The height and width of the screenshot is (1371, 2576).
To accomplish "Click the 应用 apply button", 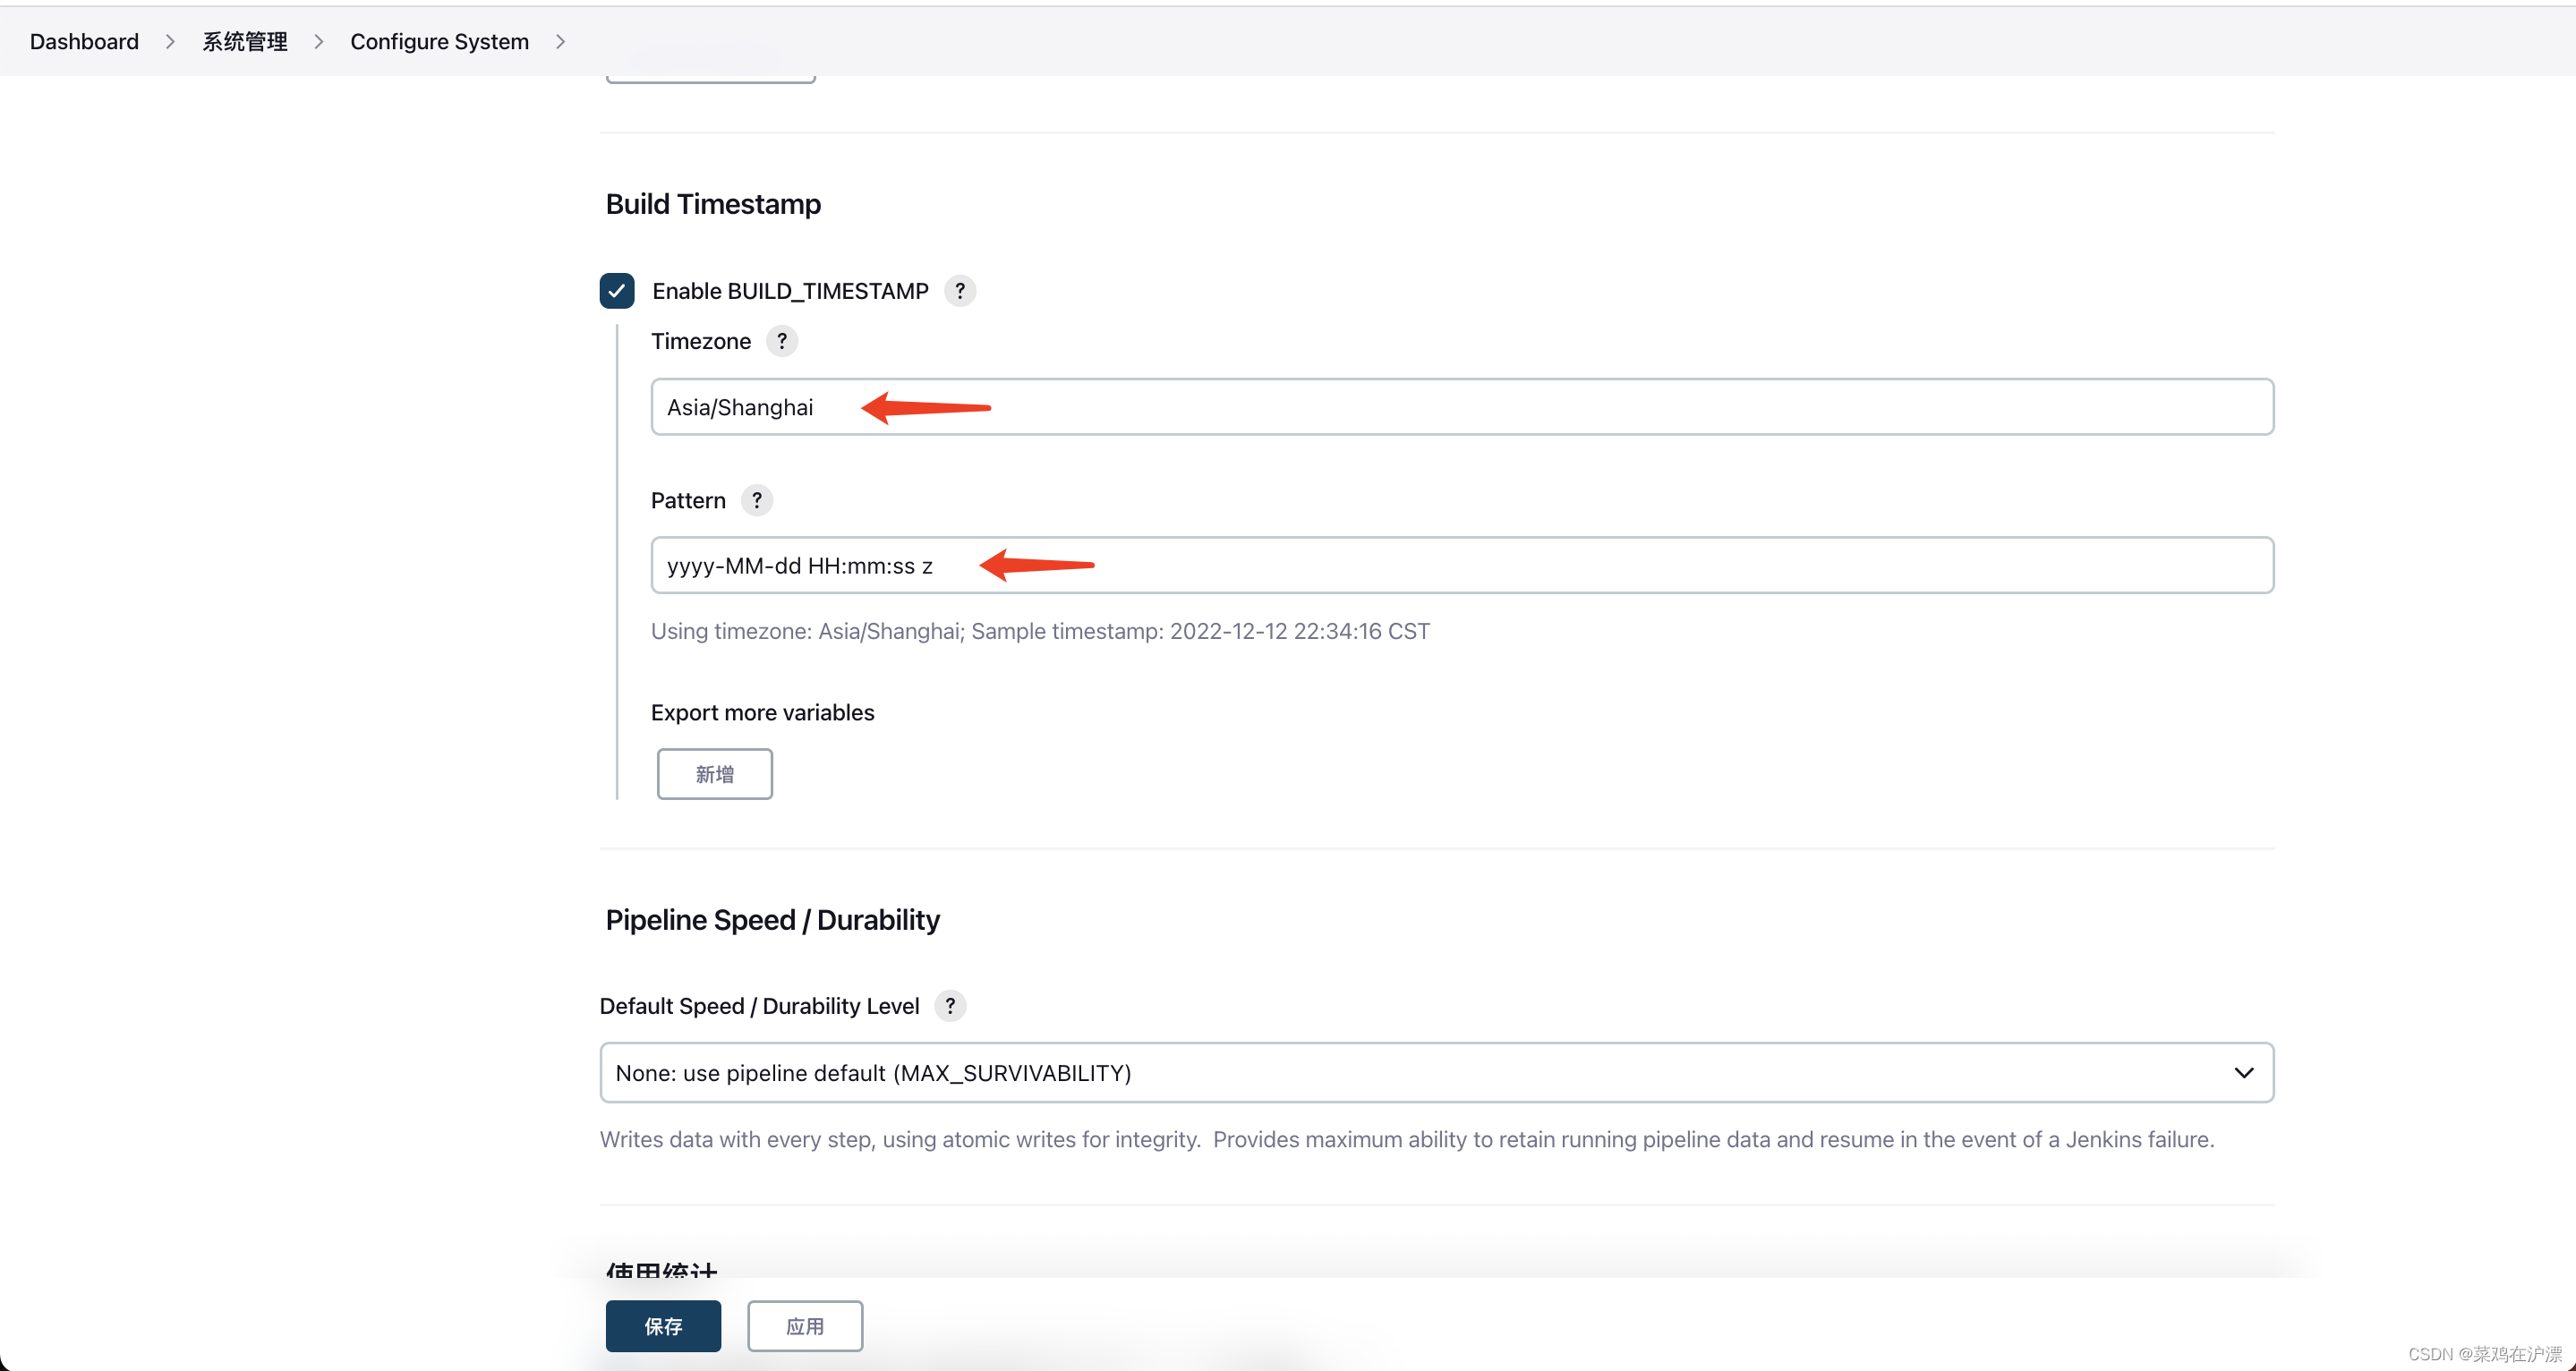I will (x=805, y=1326).
